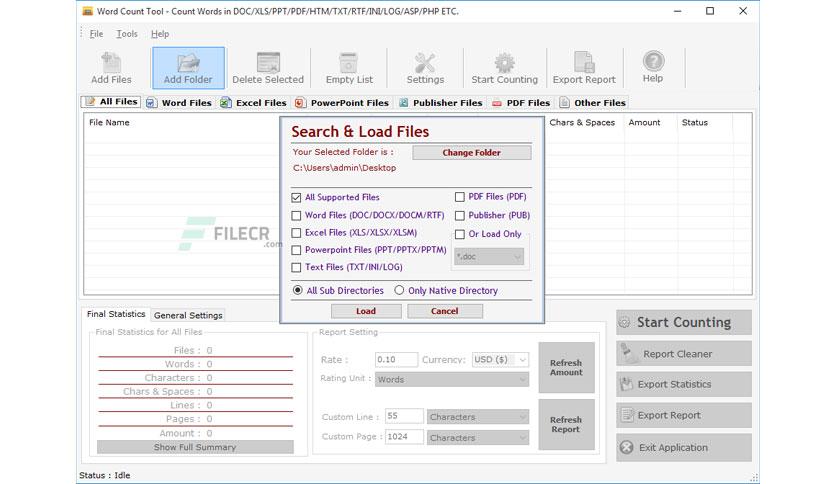Screen dimensions: 836x484
Task: Click the C:\Users\admin\Desktop folder path text
Action: [x=344, y=168]
